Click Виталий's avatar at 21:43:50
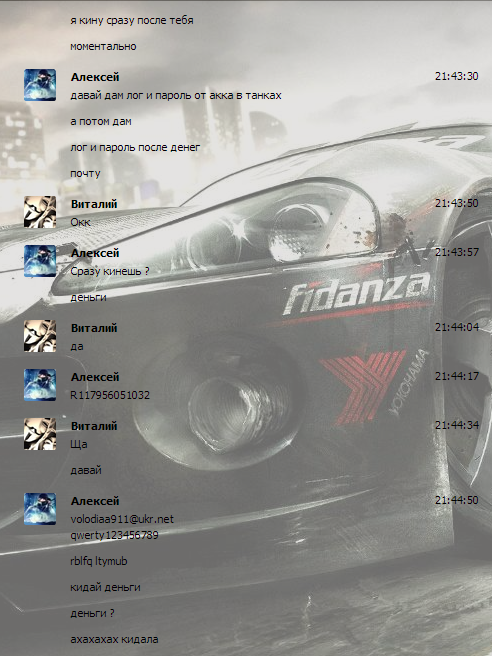Screen dimensions: 492x656 coord(40,212)
